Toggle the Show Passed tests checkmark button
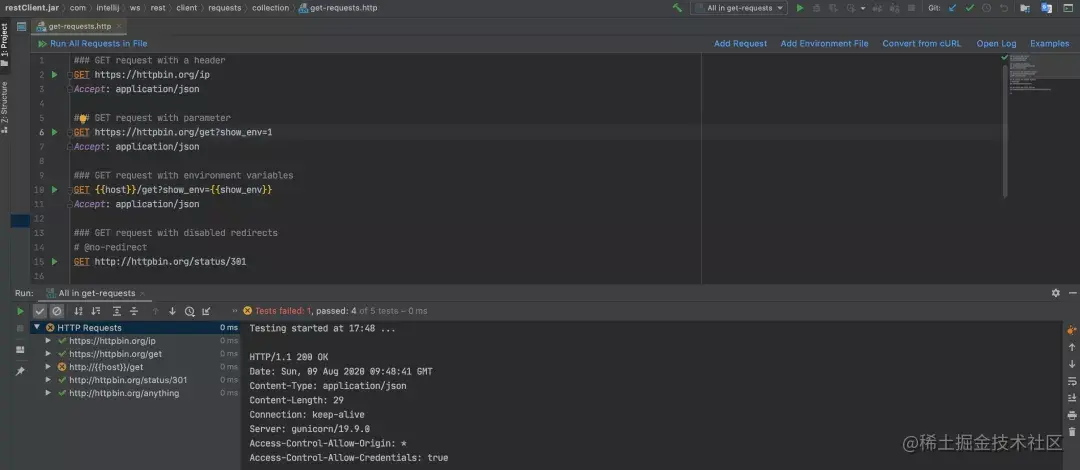The image size is (1080, 470). (40, 311)
